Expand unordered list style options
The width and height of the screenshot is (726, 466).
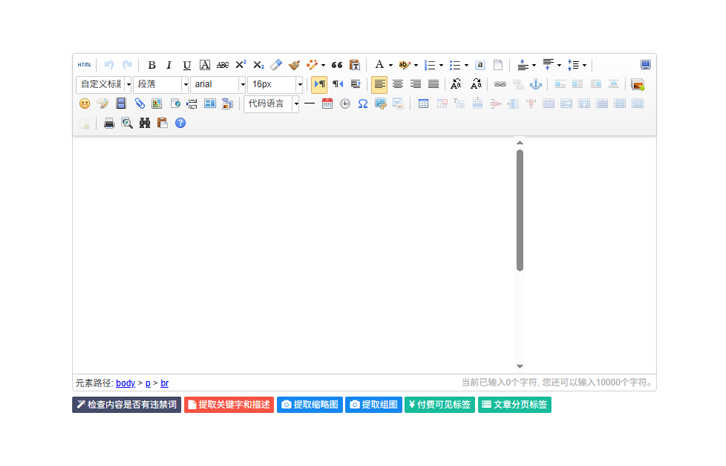pyautogui.click(x=466, y=65)
